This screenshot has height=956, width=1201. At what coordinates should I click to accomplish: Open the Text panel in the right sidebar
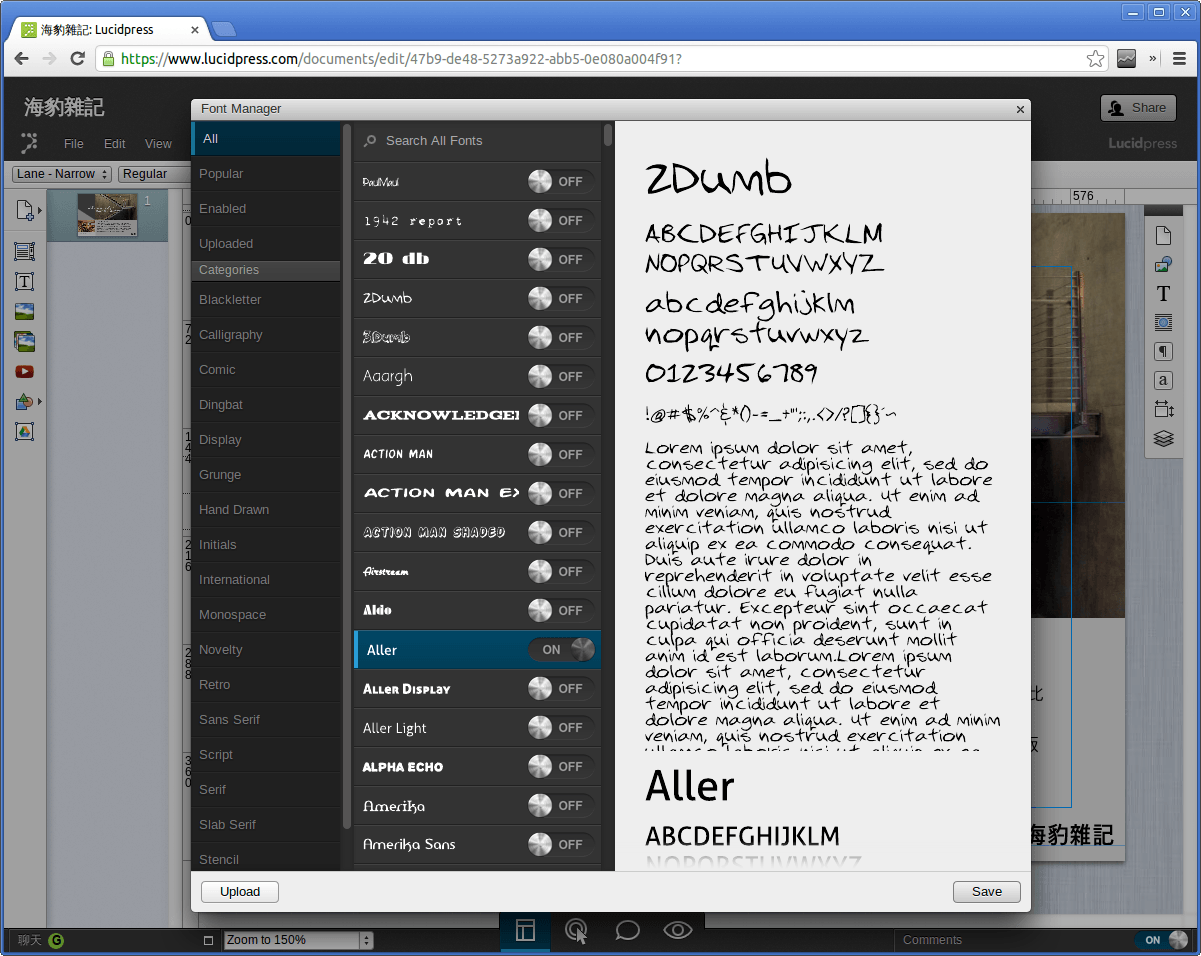[1163, 293]
